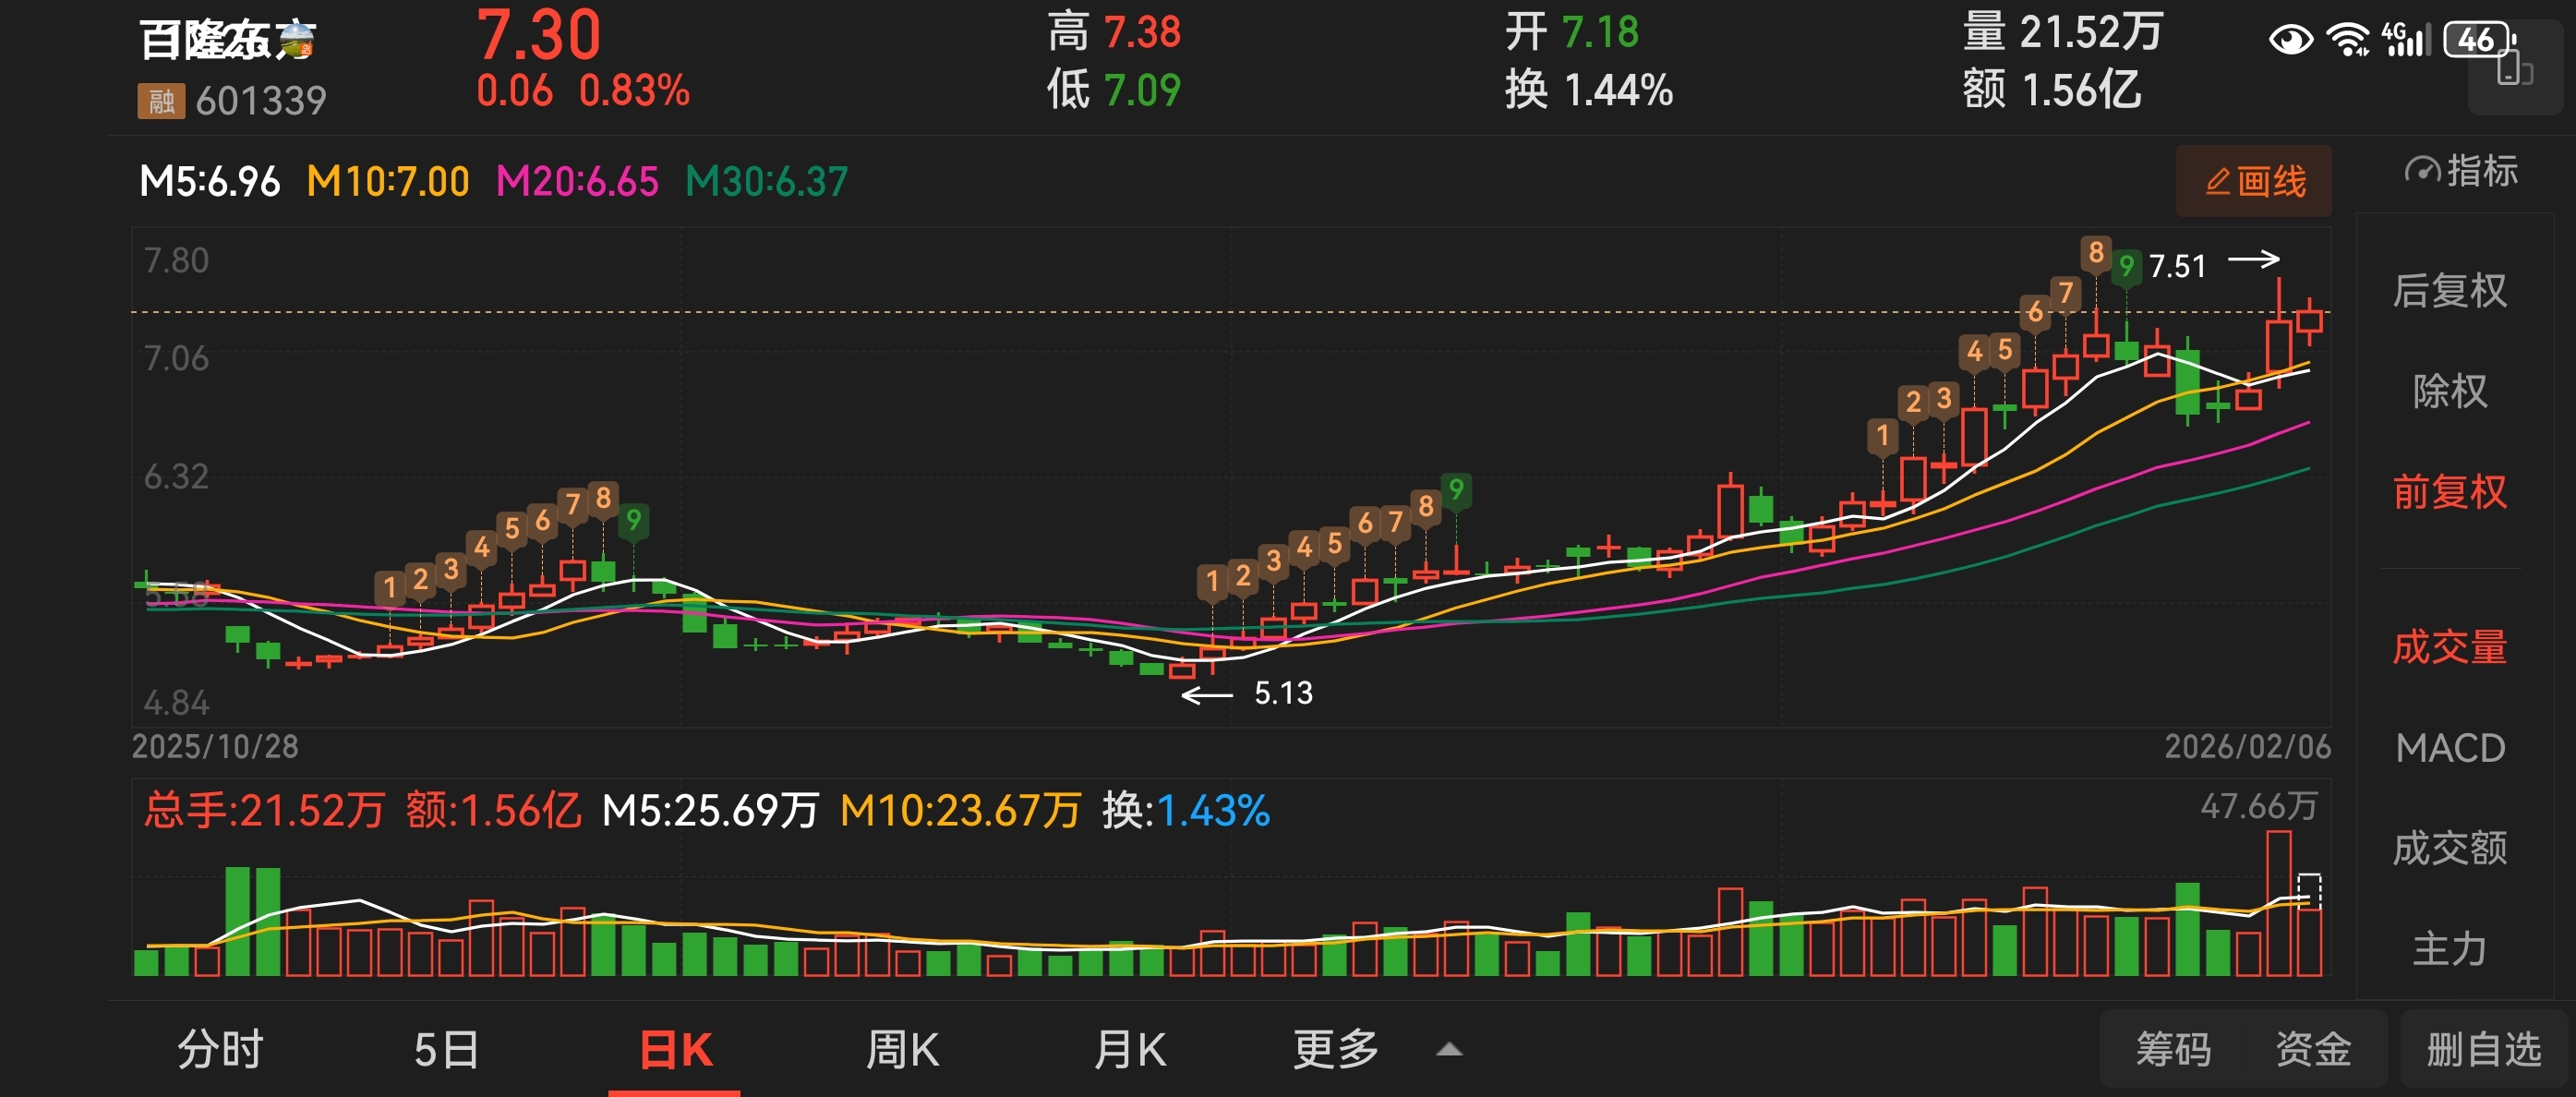Switch sub-chart to MACD indicator
Image resolution: width=2576 pixels, height=1097 pixels.
pos(2449,747)
